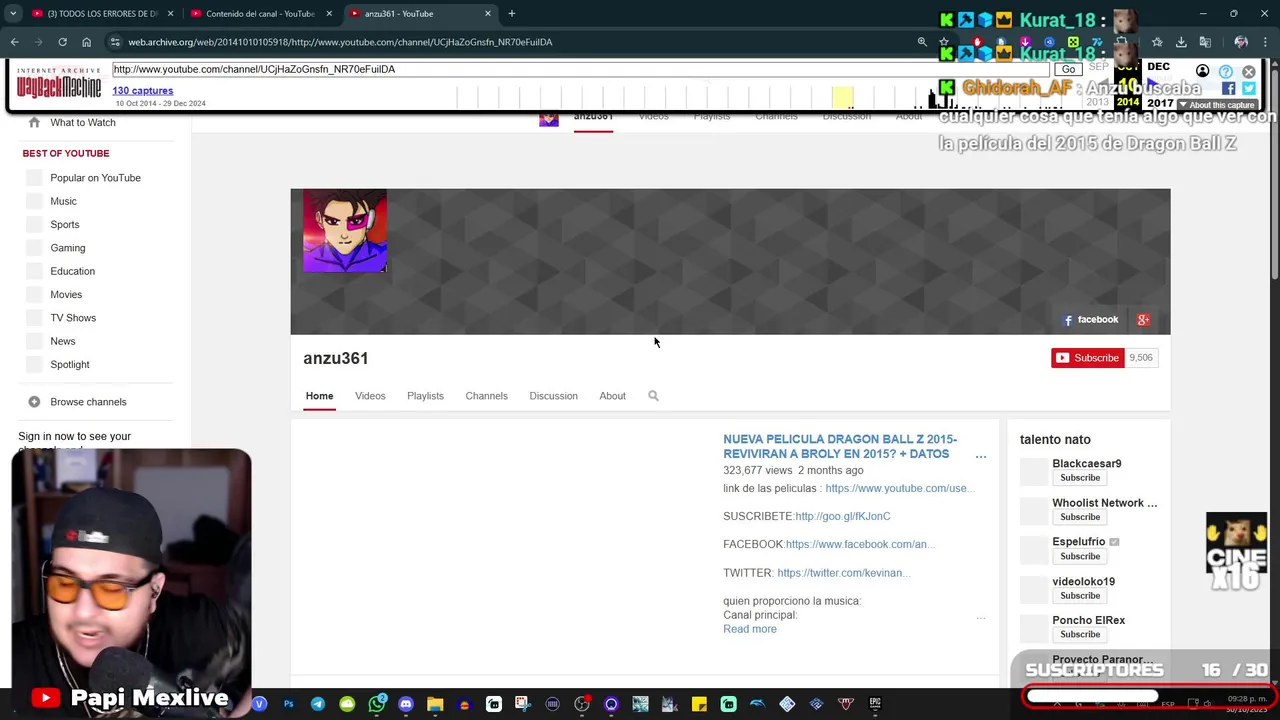The image size is (1280, 720).
Task: Subscribe to Whoolist Network channel
Action: pos(1080,517)
